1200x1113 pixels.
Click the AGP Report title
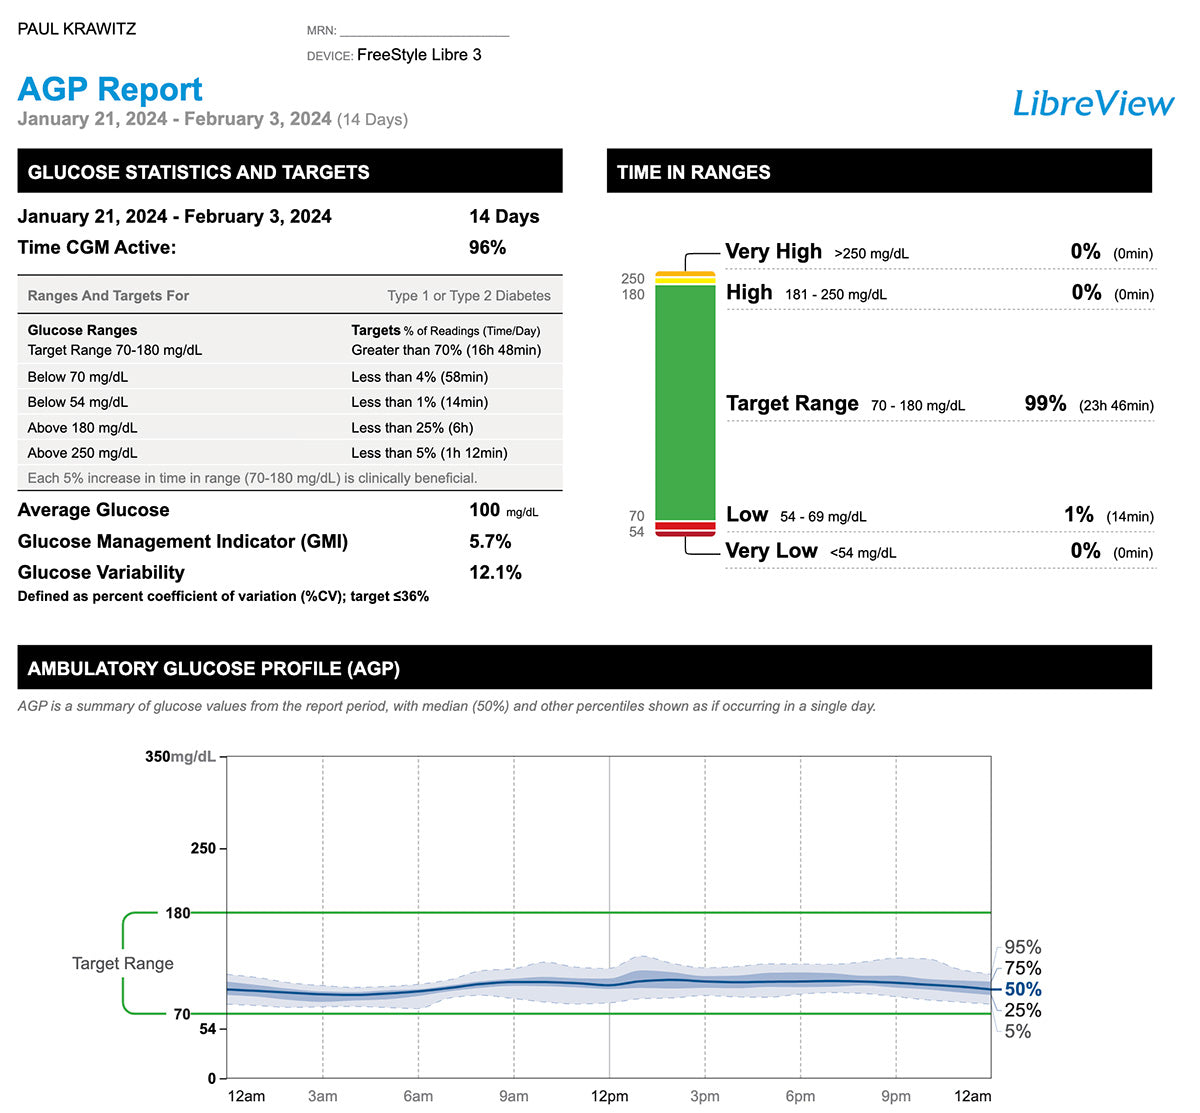[x=110, y=89]
